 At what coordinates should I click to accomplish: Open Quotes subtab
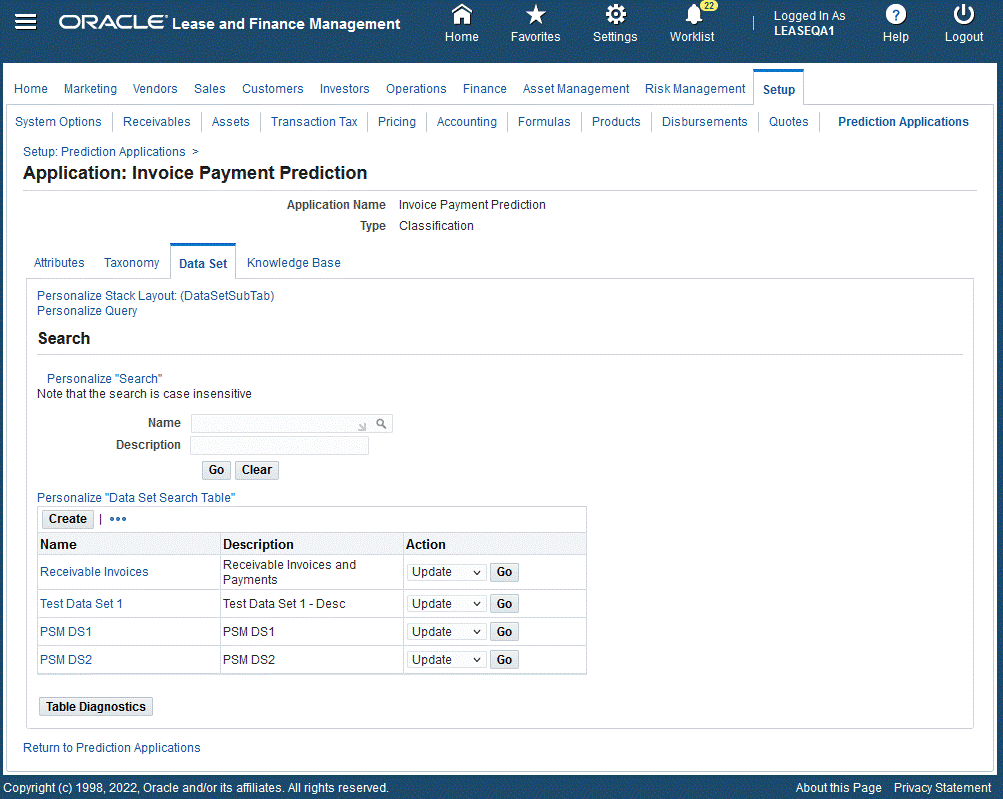click(x=788, y=122)
